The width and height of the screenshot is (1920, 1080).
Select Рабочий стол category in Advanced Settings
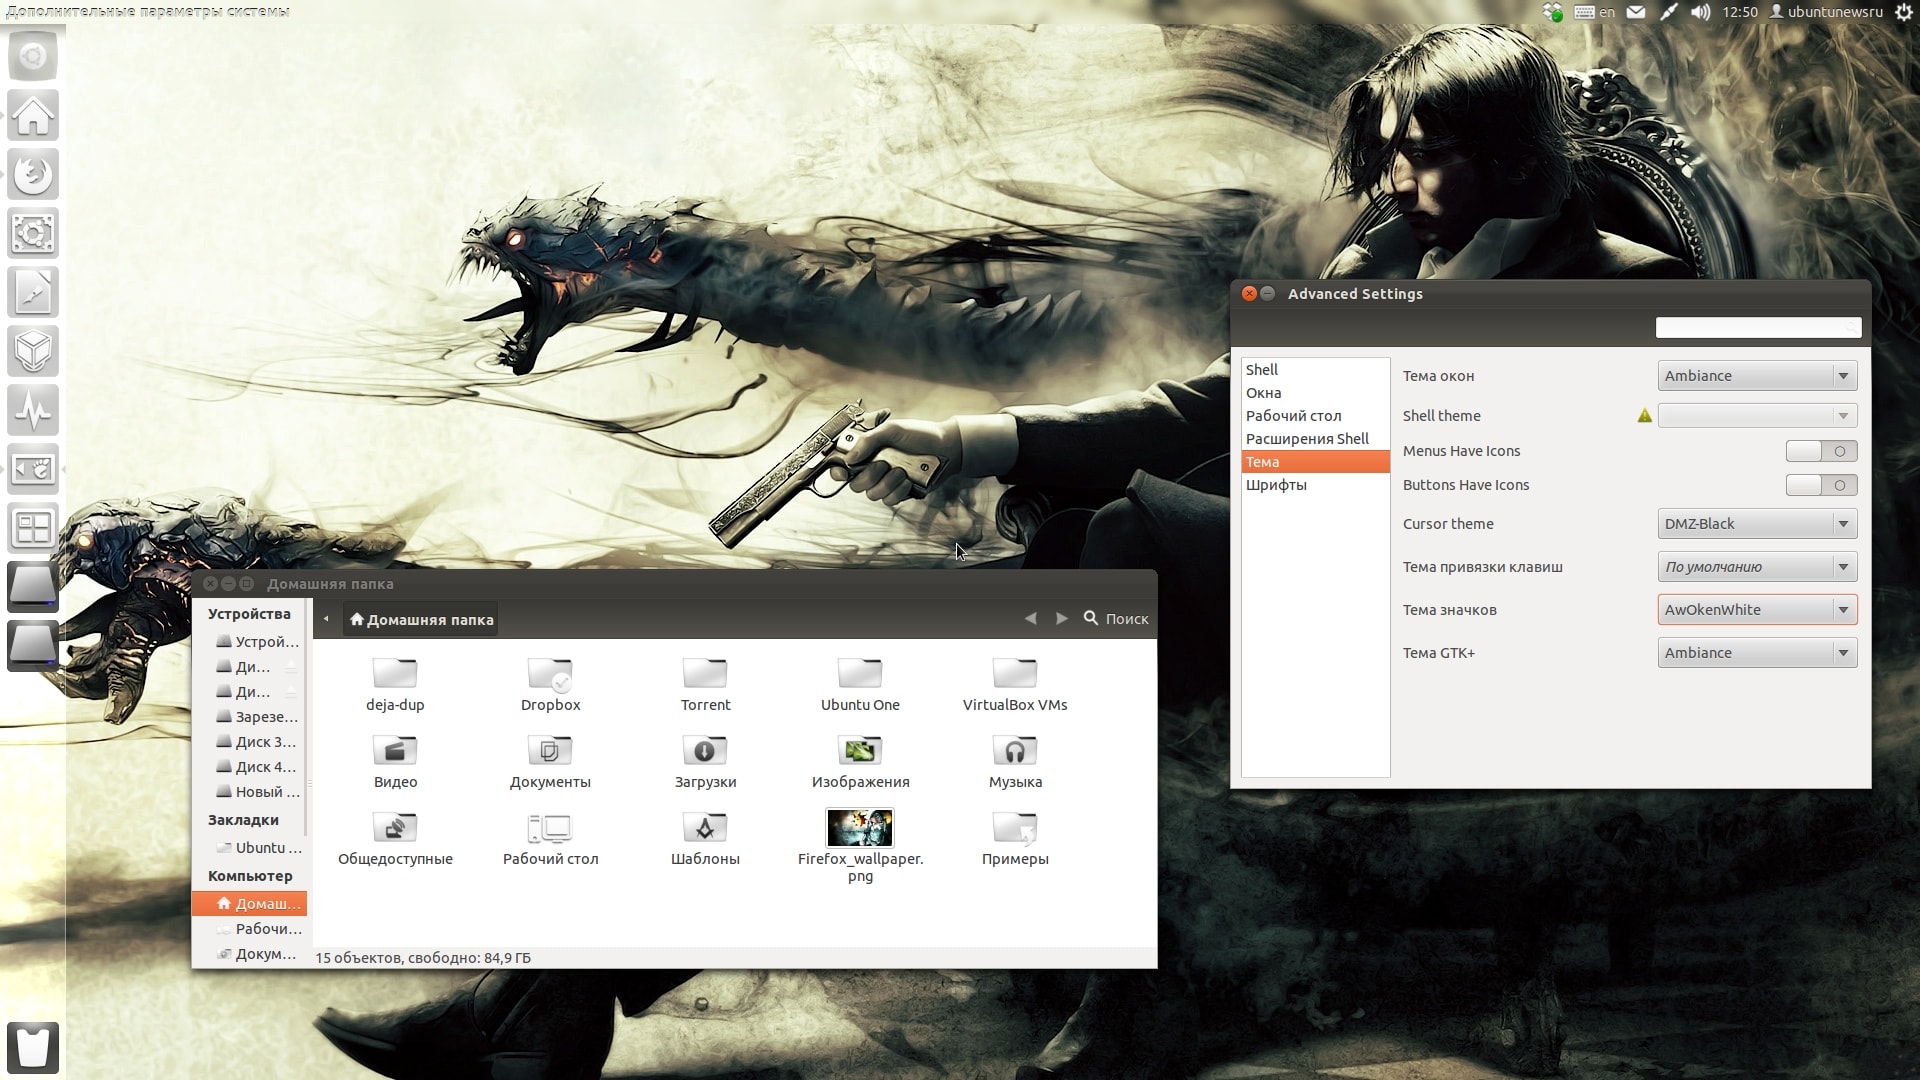(x=1315, y=416)
